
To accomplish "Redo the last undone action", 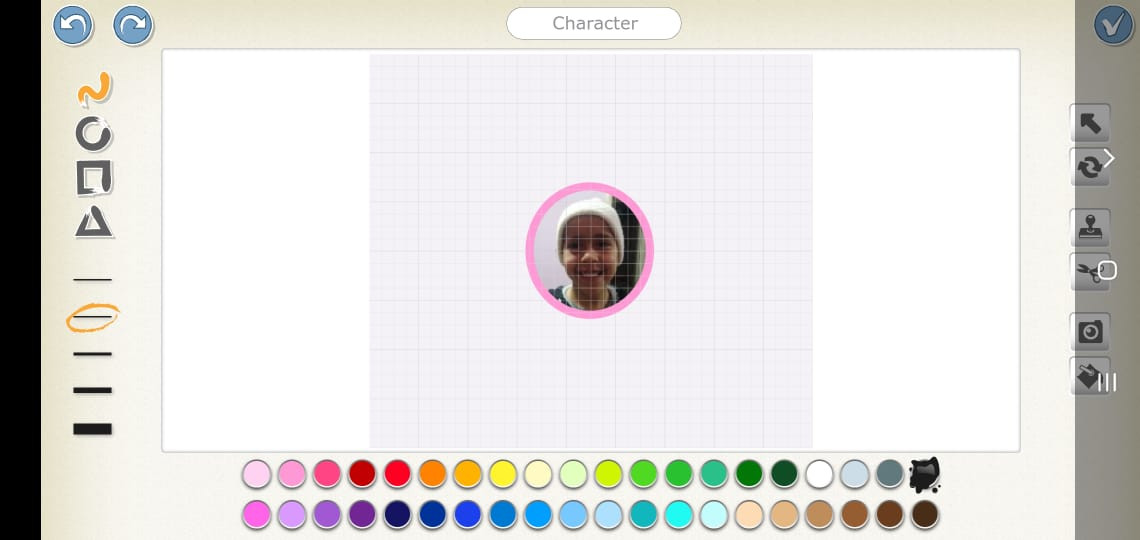I will 133,25.
